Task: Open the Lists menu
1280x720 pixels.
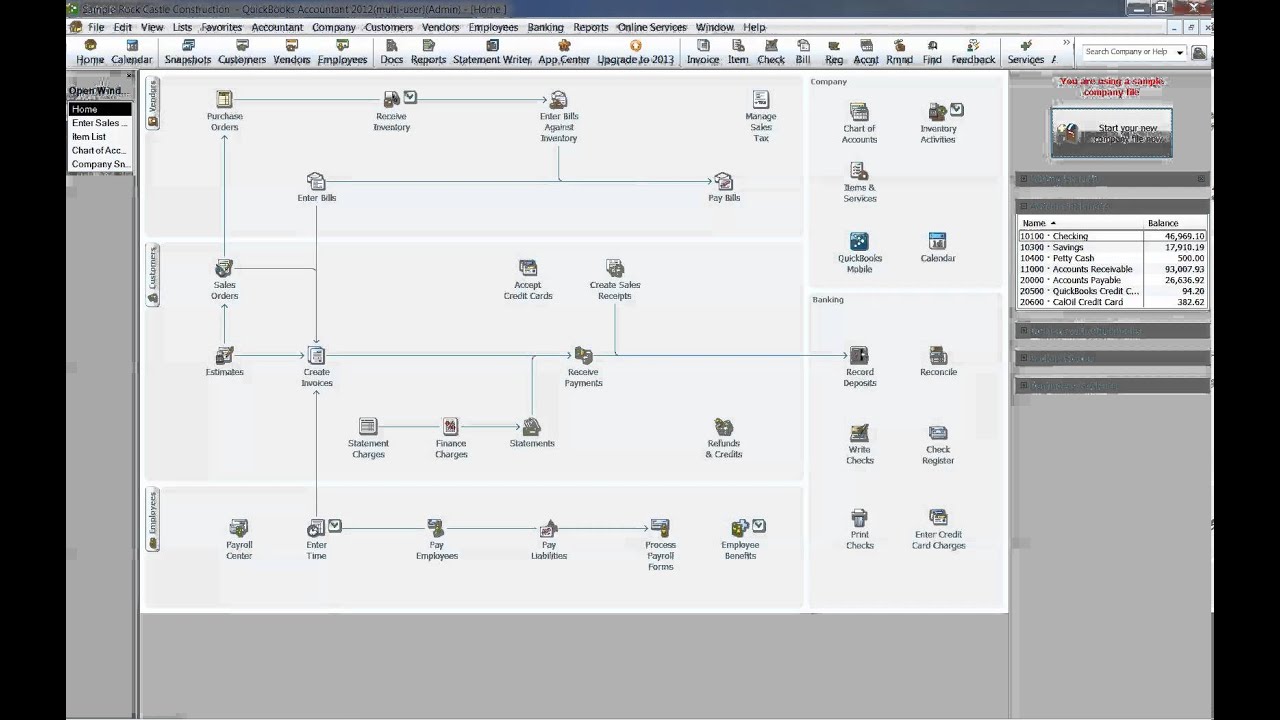Action: (182, 27)
